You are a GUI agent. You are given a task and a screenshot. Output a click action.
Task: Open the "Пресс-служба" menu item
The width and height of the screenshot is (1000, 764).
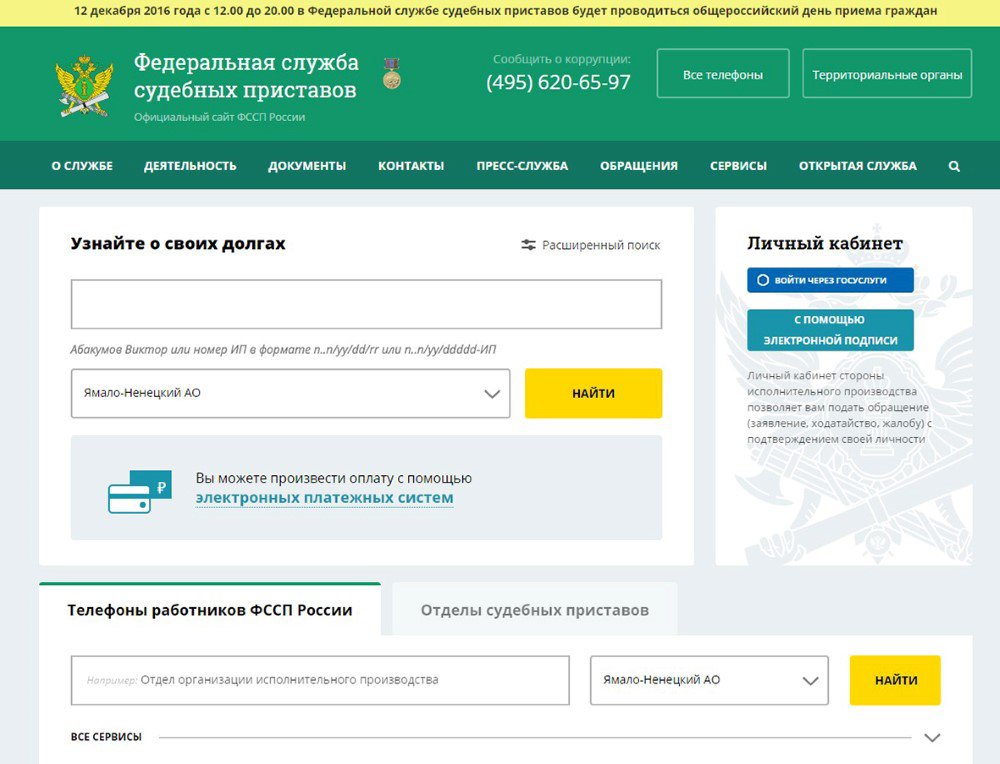coord(522,166)
